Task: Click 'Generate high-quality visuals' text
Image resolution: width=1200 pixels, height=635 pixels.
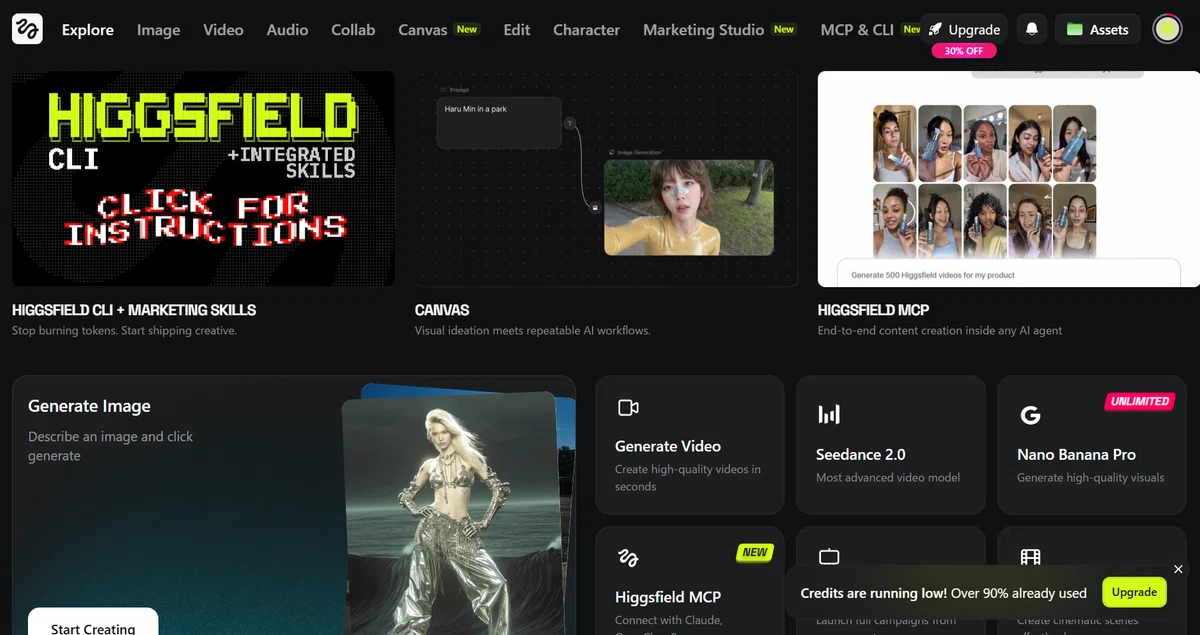Action: coord(1090,478)
